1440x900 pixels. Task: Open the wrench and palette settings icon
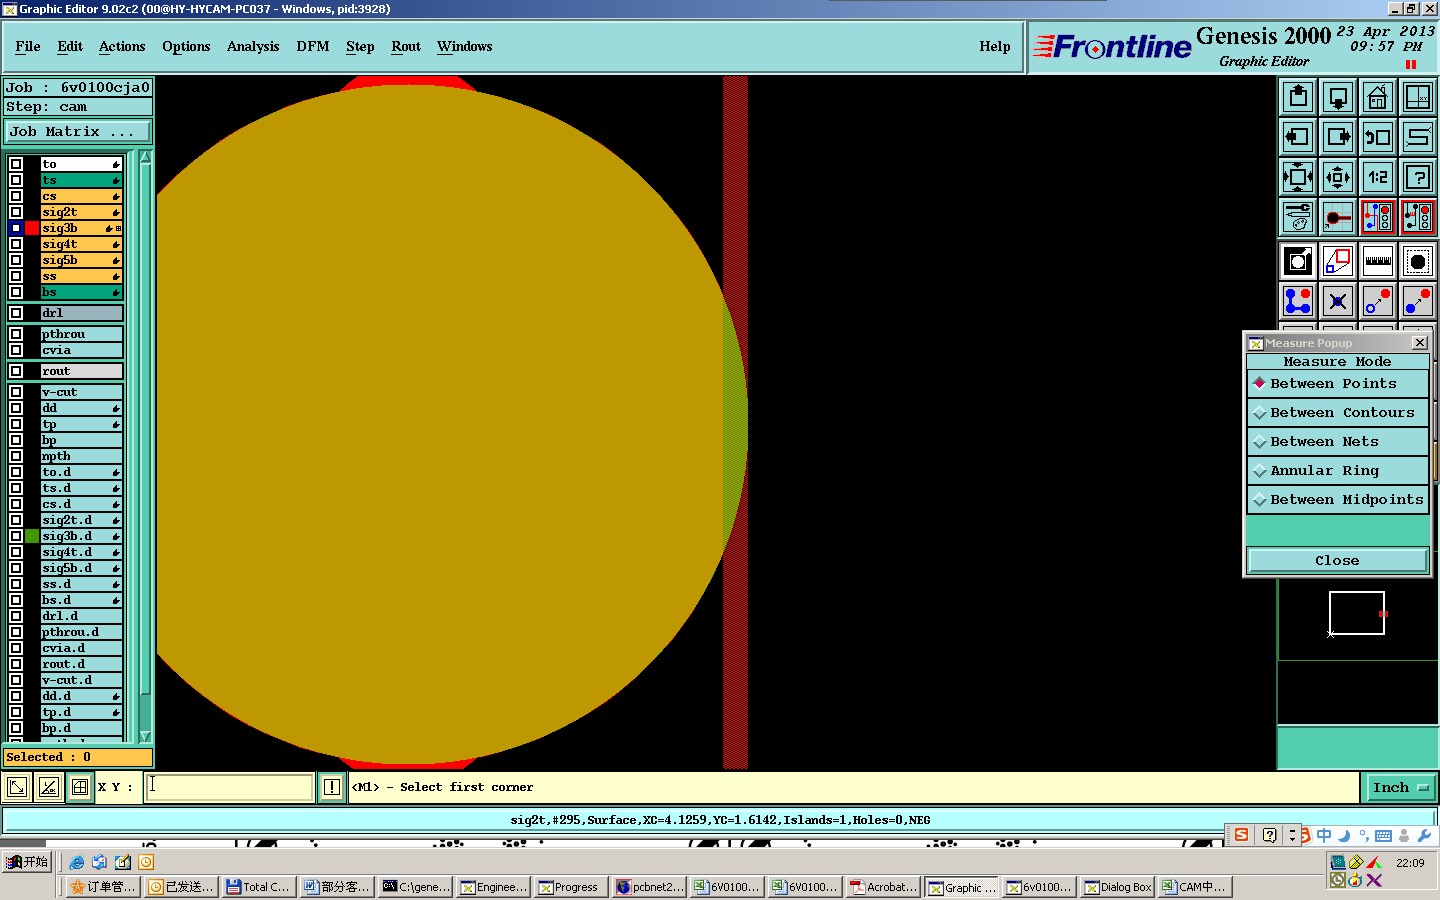(x=1298, y=217)
